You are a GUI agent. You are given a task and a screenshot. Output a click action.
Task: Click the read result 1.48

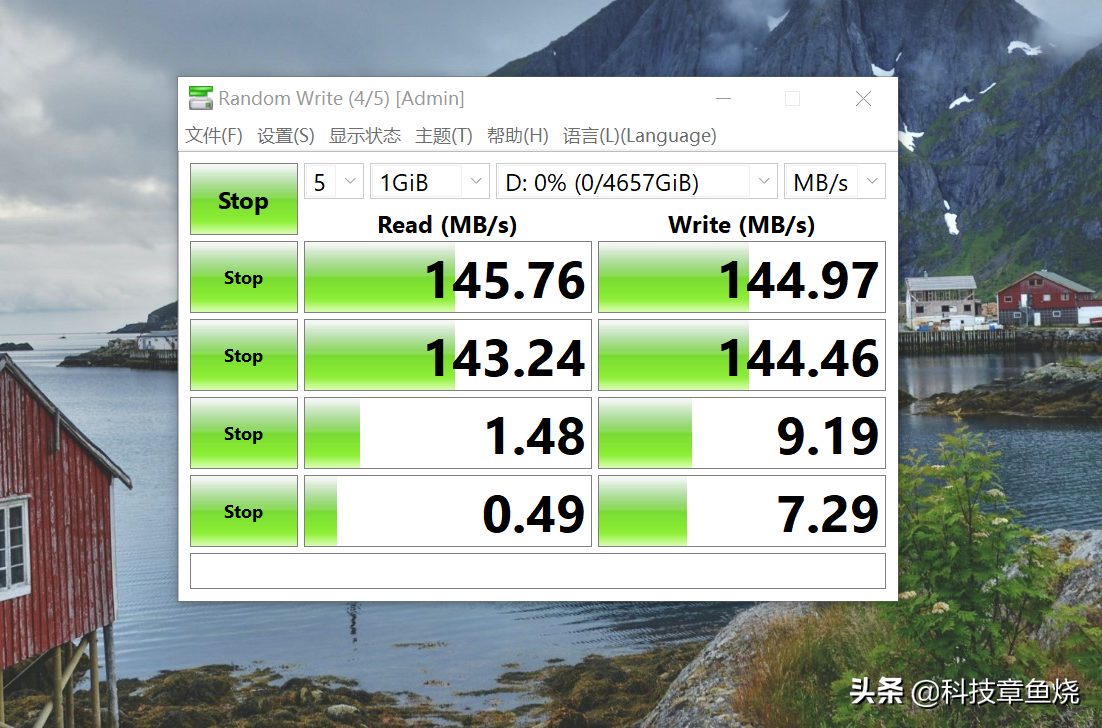point(448,433)
